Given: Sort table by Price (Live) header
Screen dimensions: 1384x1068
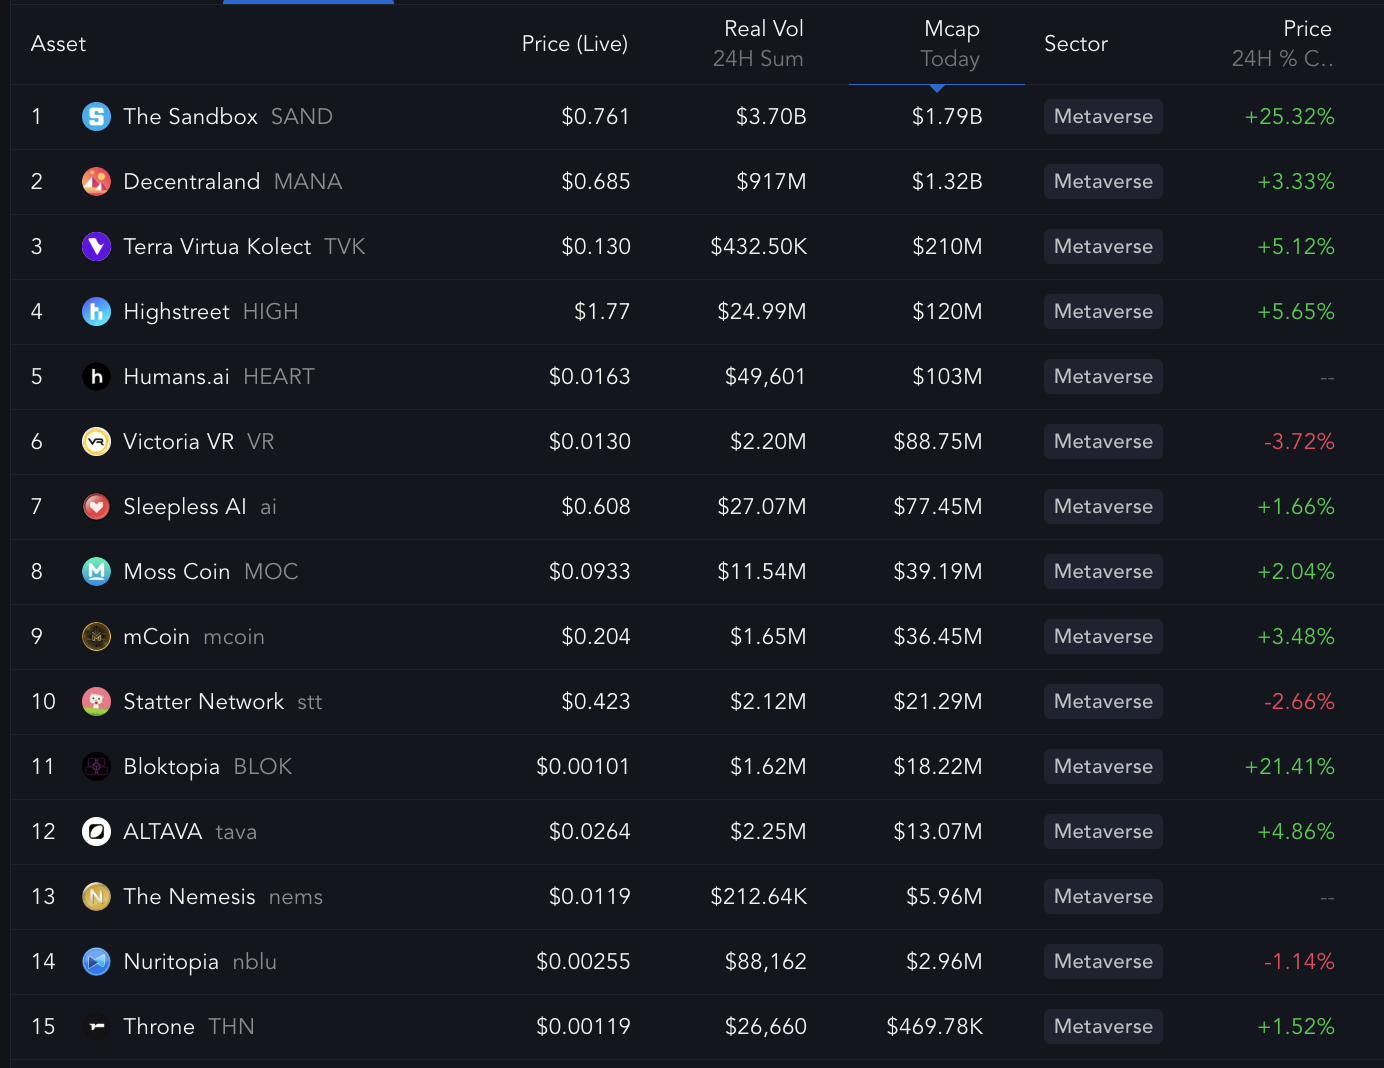Looking at the screenshot, I should point(574,44).
